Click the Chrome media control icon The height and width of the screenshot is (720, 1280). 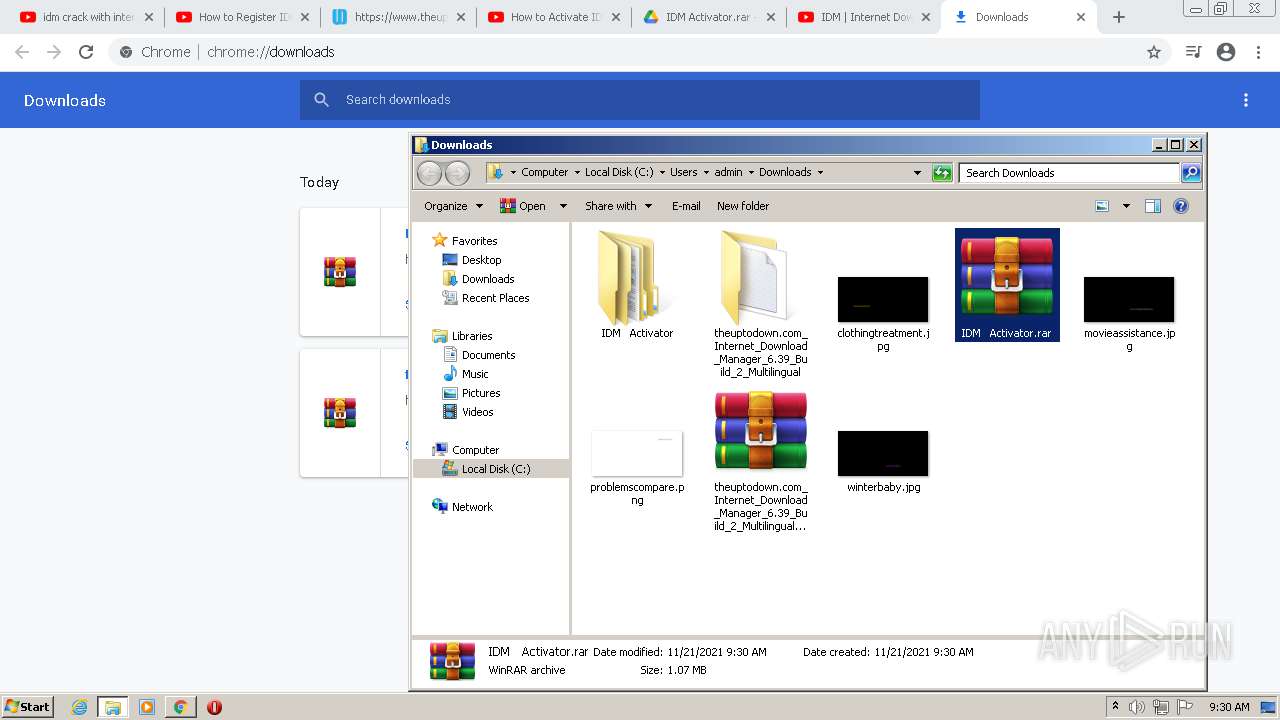tap(1193, 52)
